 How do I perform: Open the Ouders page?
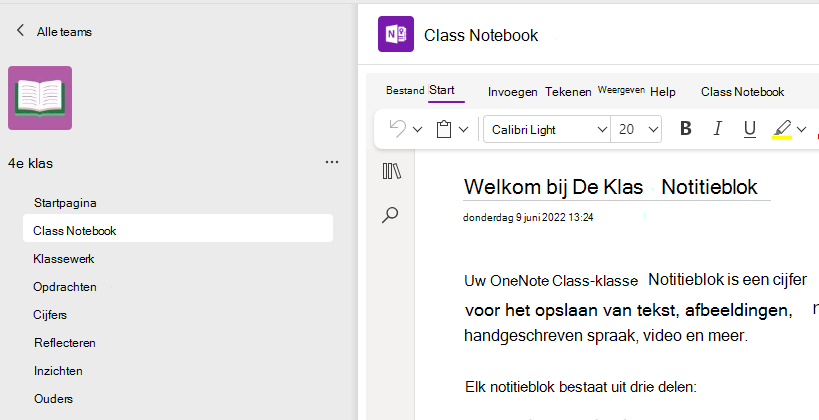point(53,399)
